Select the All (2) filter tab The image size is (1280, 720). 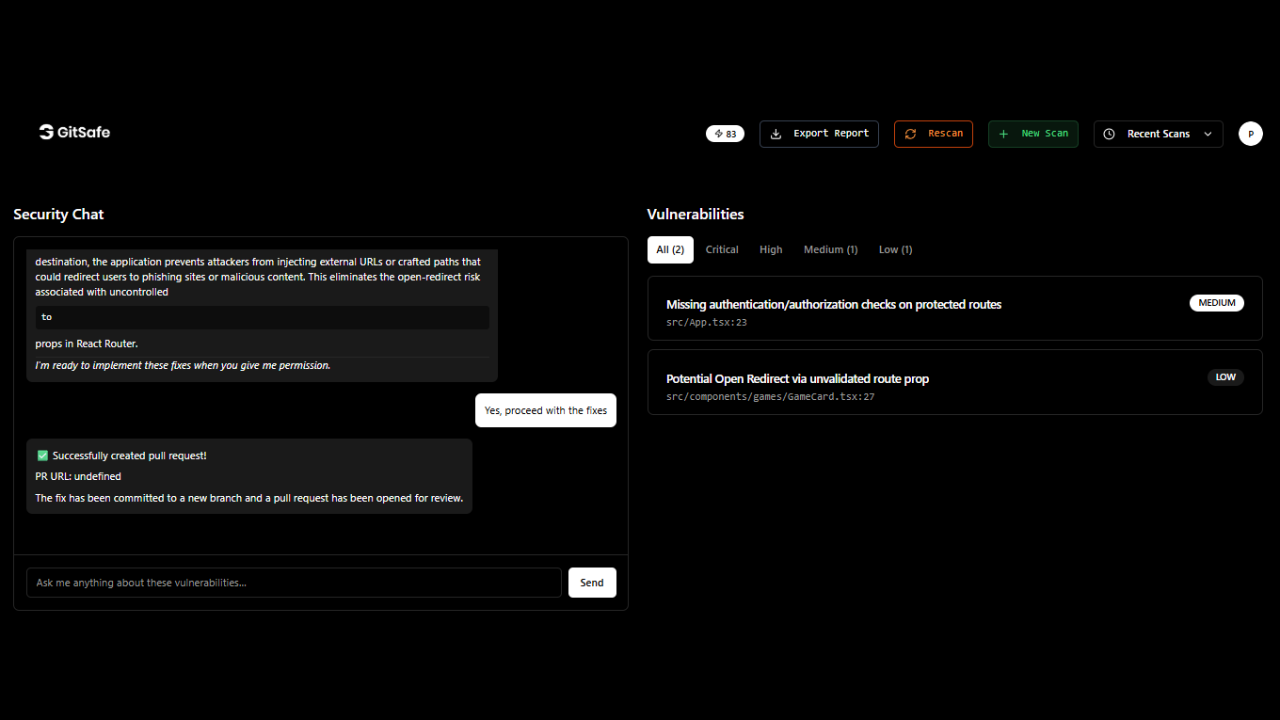[670, 249]
